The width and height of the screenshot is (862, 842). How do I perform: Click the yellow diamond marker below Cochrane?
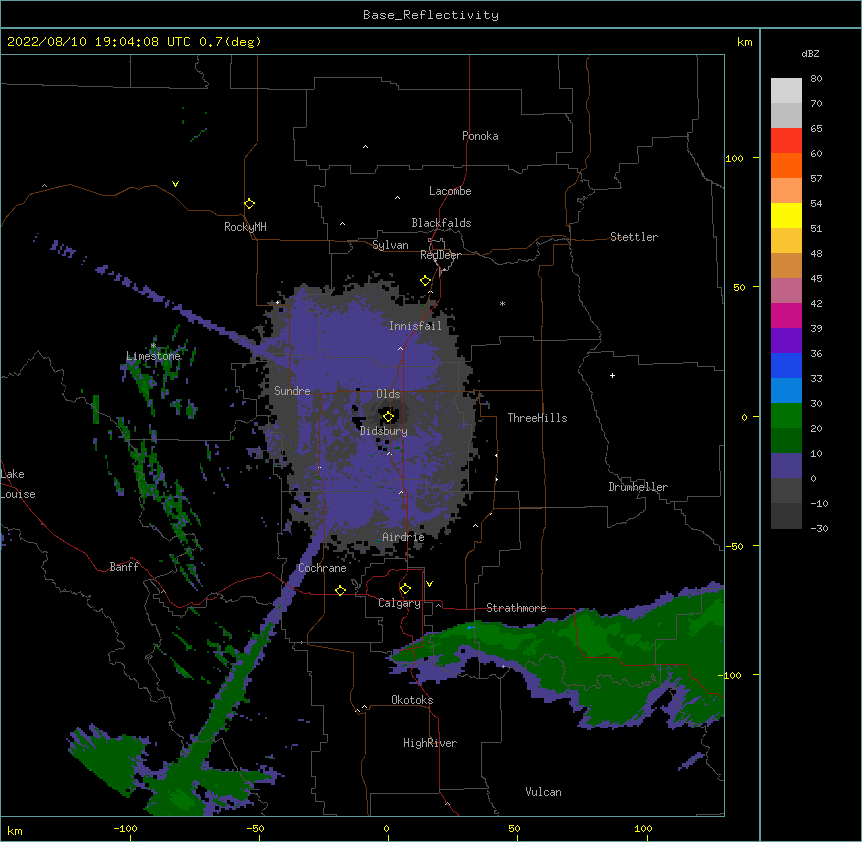[340, 590]
